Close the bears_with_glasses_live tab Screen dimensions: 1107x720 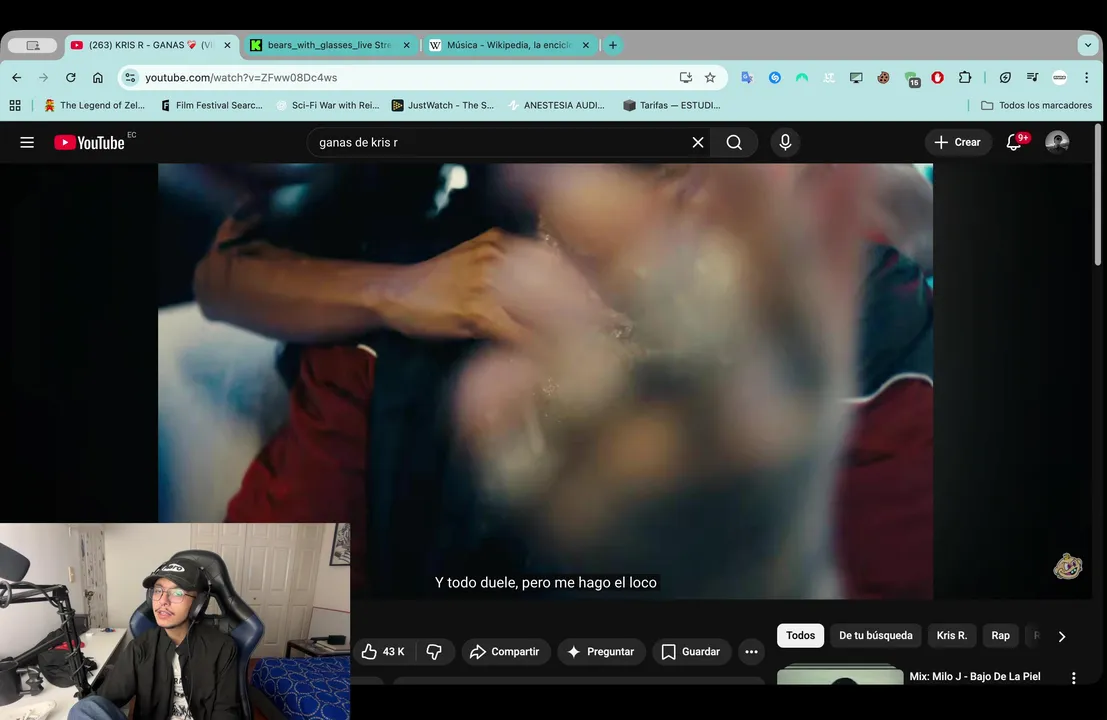click(406, 45)
